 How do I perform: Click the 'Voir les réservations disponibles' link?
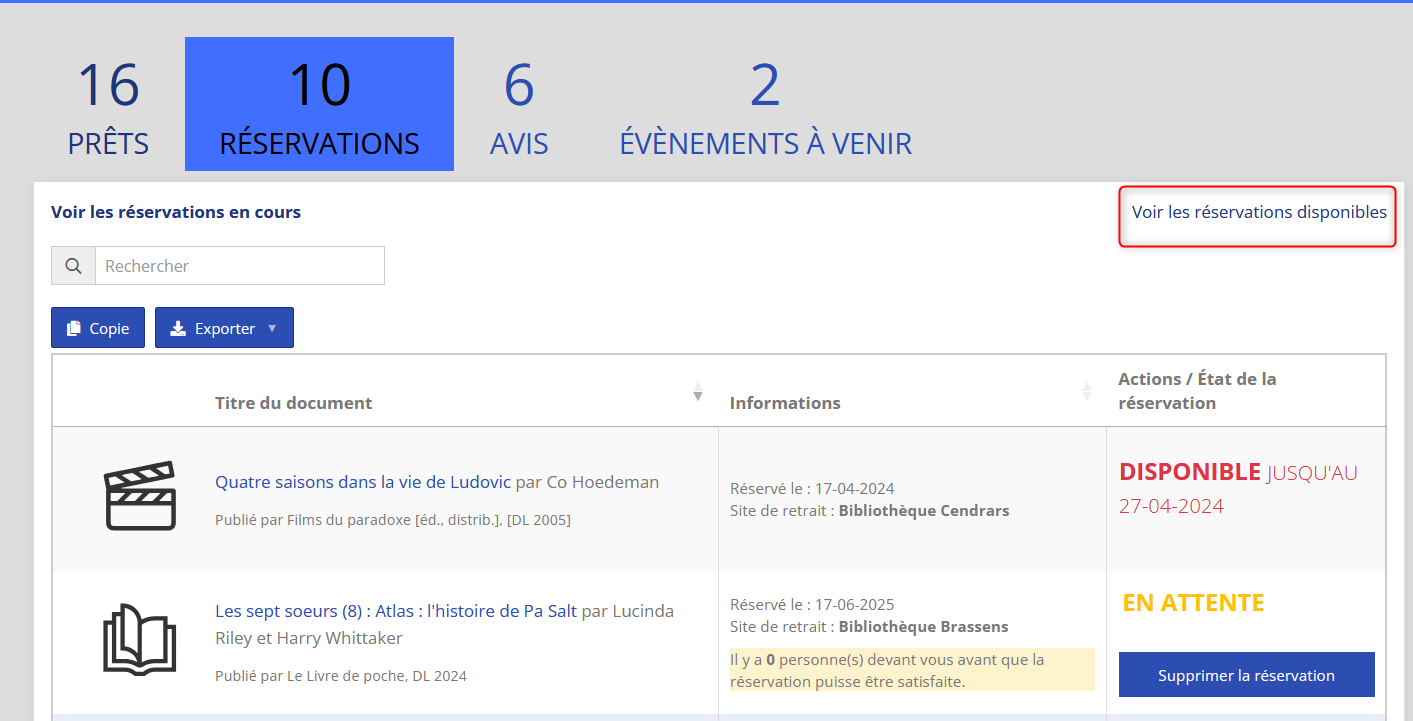[1258, 212]
